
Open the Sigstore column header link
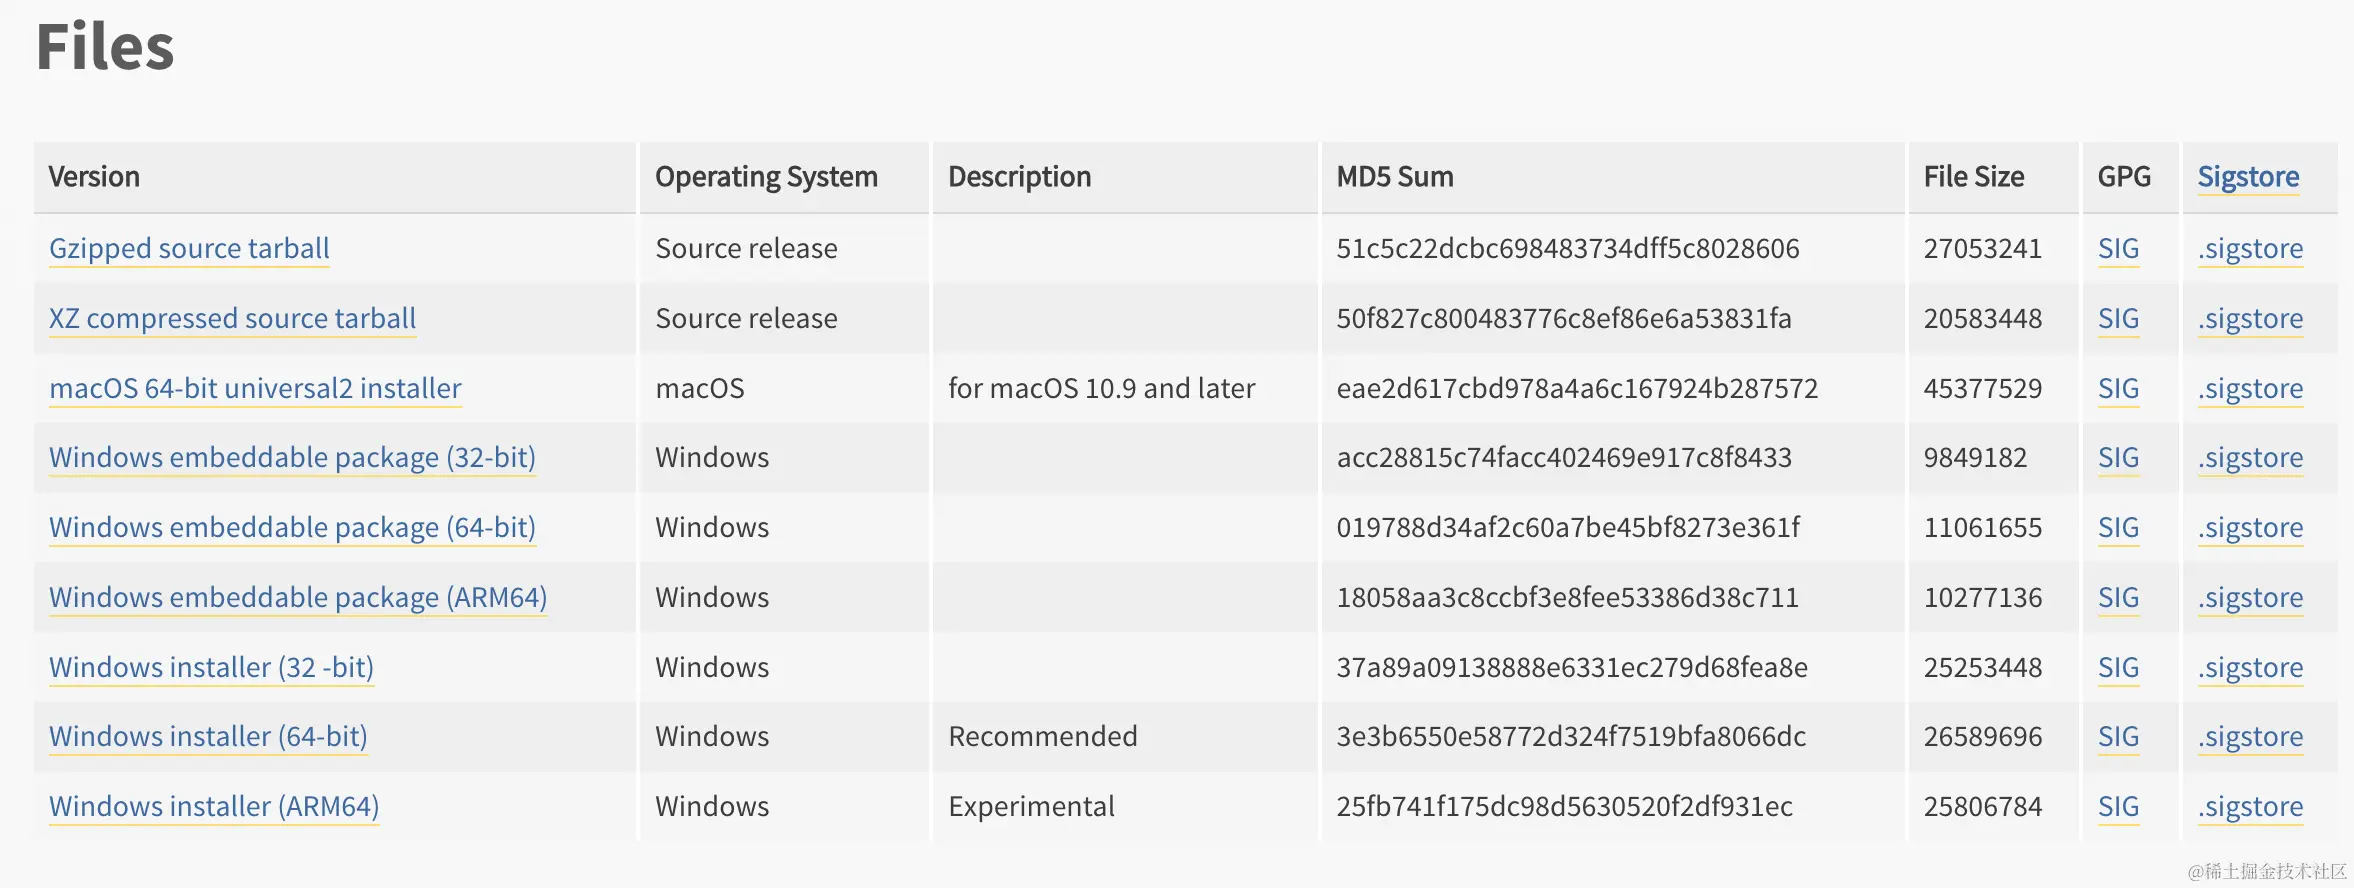click(2247, 176)
